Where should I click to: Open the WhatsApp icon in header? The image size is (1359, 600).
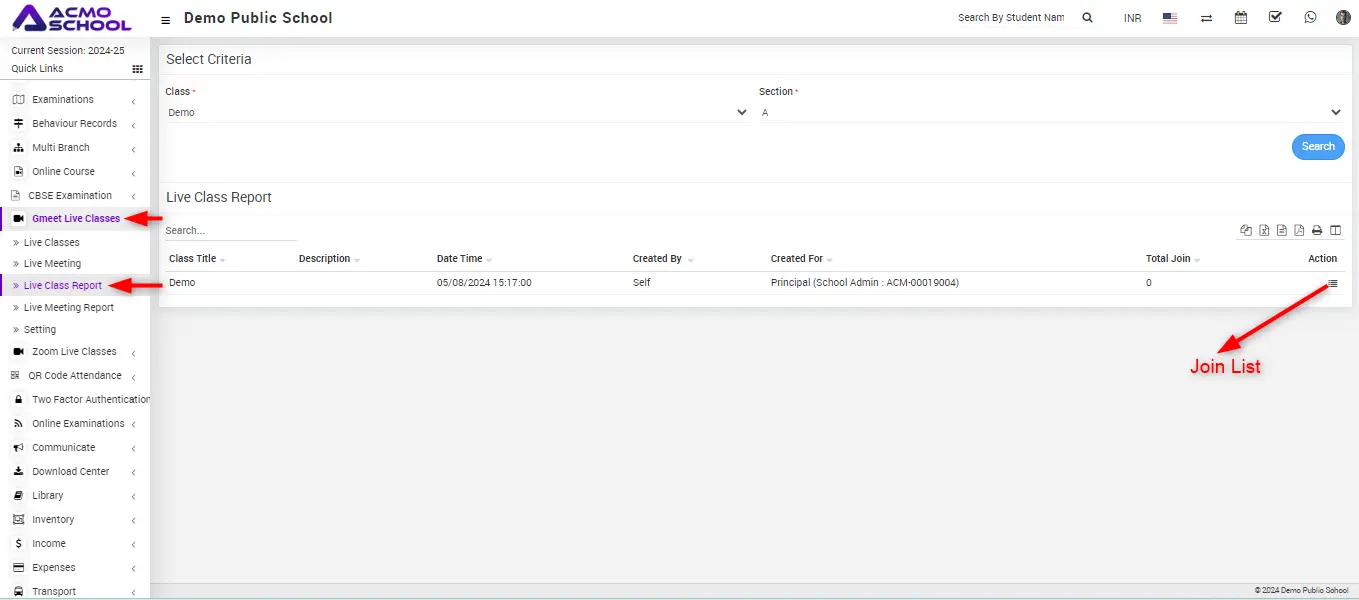tap(1310, 18)
